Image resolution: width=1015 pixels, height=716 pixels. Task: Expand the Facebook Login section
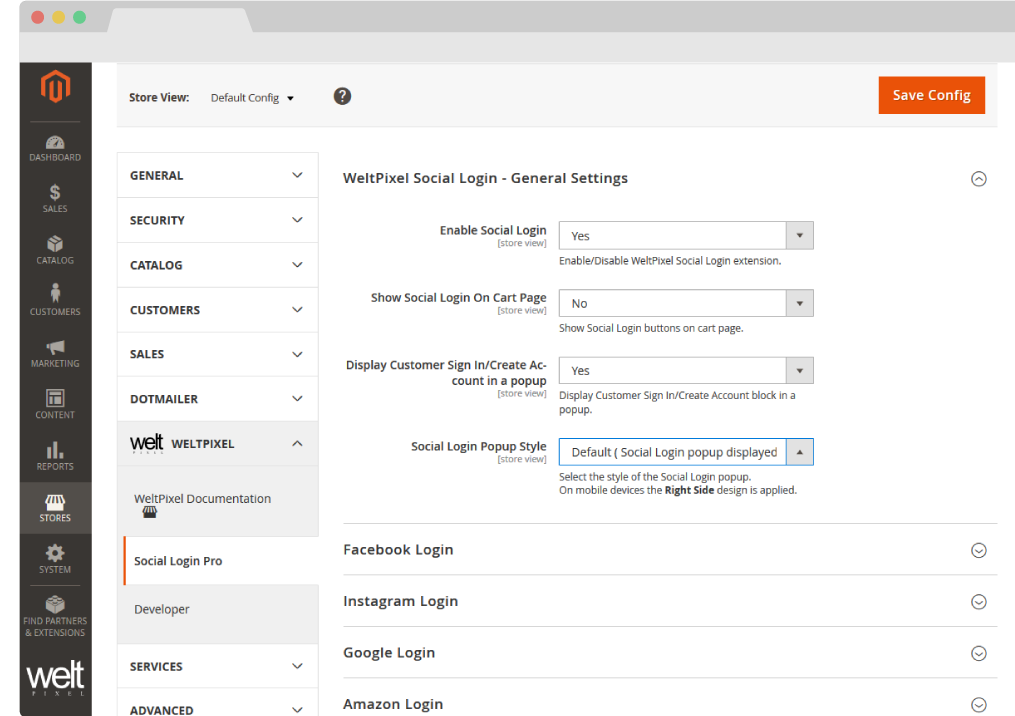click(979, 550)
